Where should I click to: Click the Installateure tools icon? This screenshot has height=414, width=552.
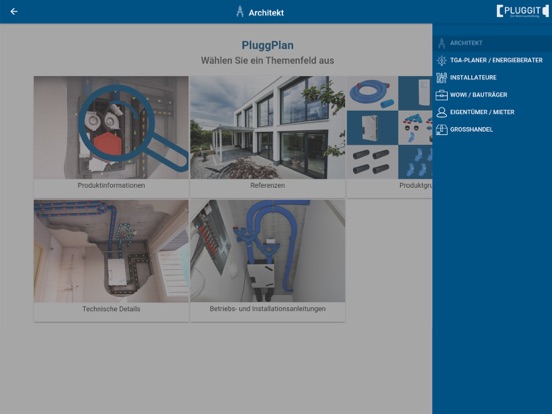pos(441,78)
